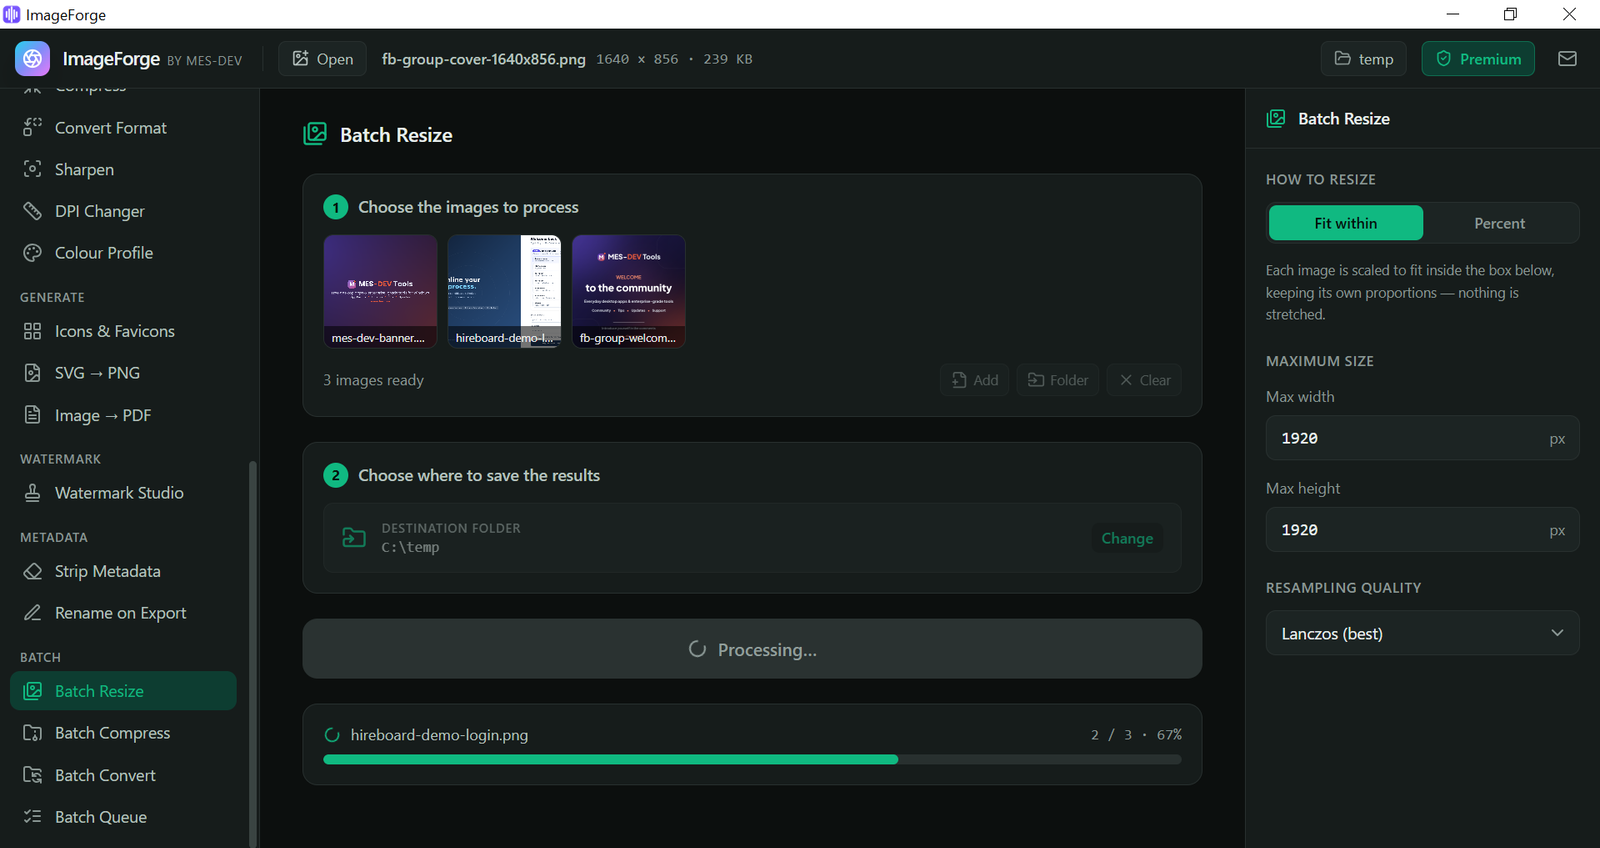Click the temp folder icon
The height and width of the screenshot is (848, 1600).
coord(1343,59)
